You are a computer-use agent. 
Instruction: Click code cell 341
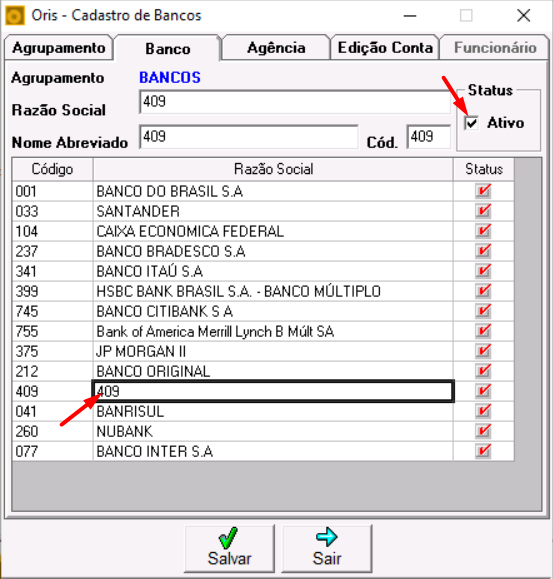click(x=52, y=271)
